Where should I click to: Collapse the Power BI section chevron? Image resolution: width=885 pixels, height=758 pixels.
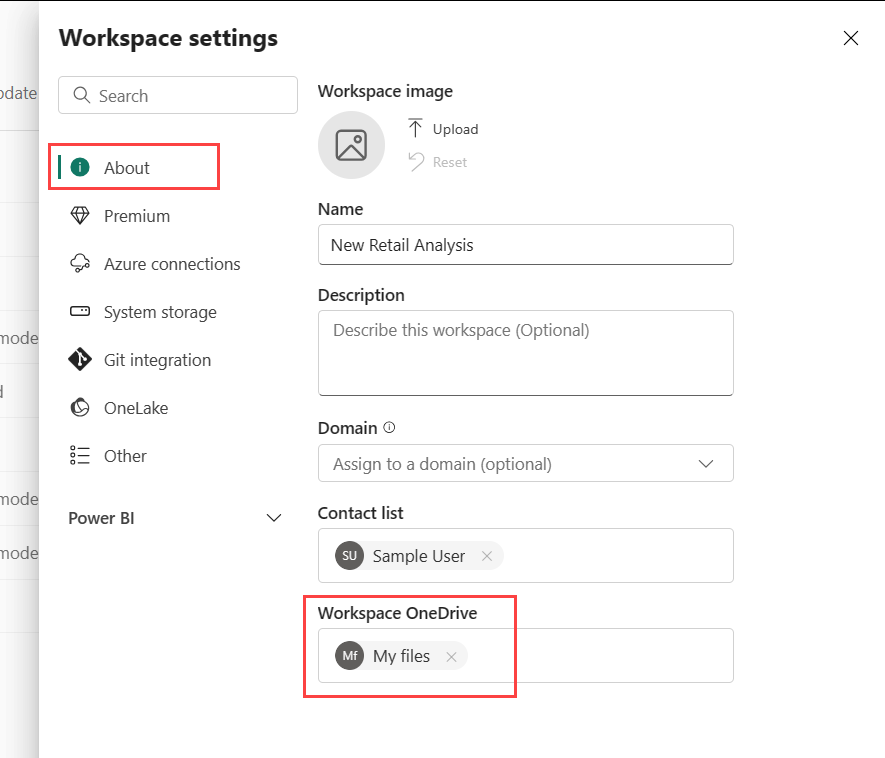274,518
